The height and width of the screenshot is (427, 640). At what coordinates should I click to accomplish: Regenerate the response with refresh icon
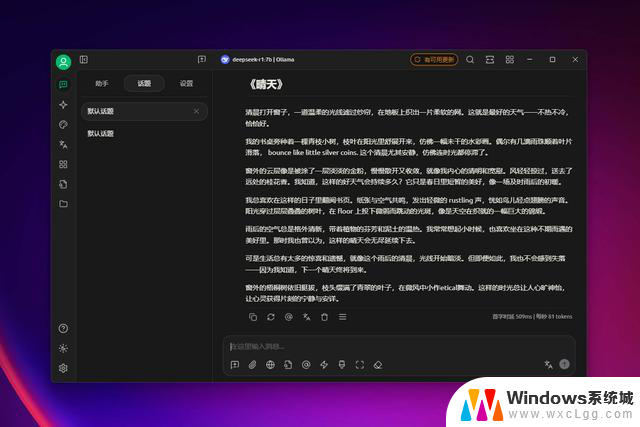click(x=271, y=317)
